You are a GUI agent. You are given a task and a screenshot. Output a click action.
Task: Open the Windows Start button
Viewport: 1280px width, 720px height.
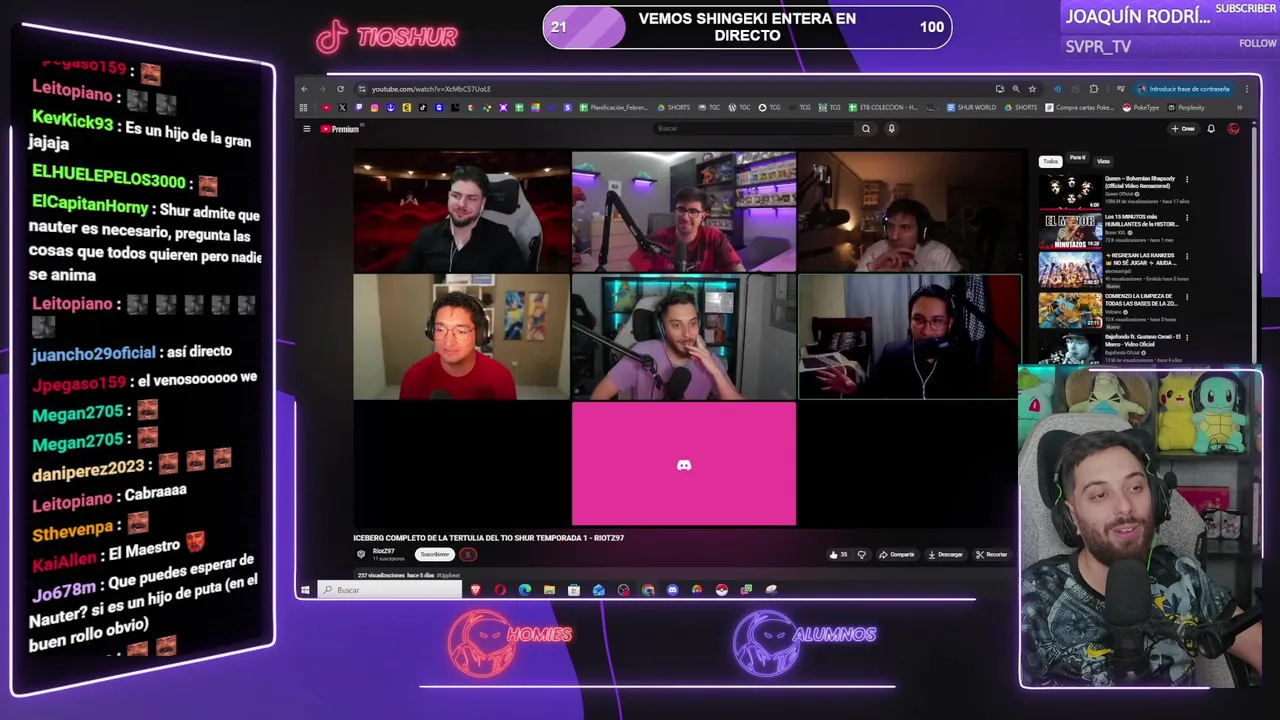tap(305, 590)
